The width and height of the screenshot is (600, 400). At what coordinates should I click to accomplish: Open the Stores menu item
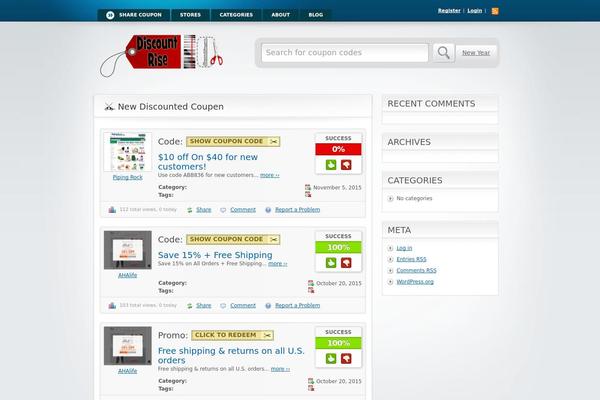tap(190, 15)
